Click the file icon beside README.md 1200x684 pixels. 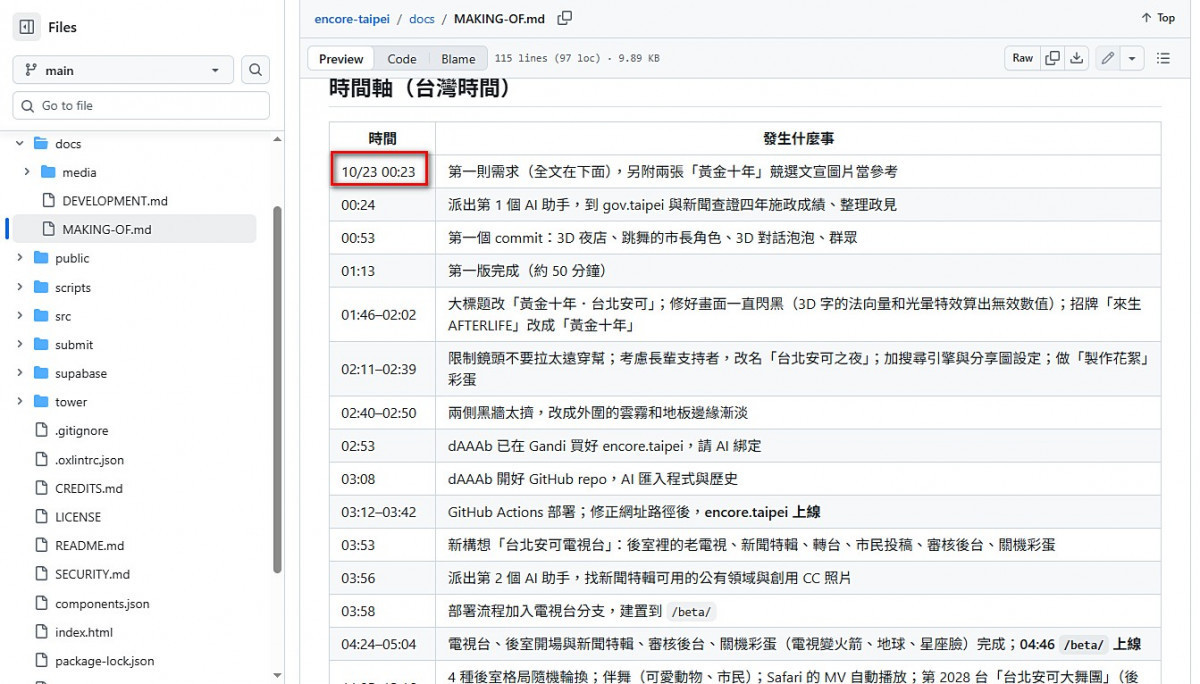41,546
